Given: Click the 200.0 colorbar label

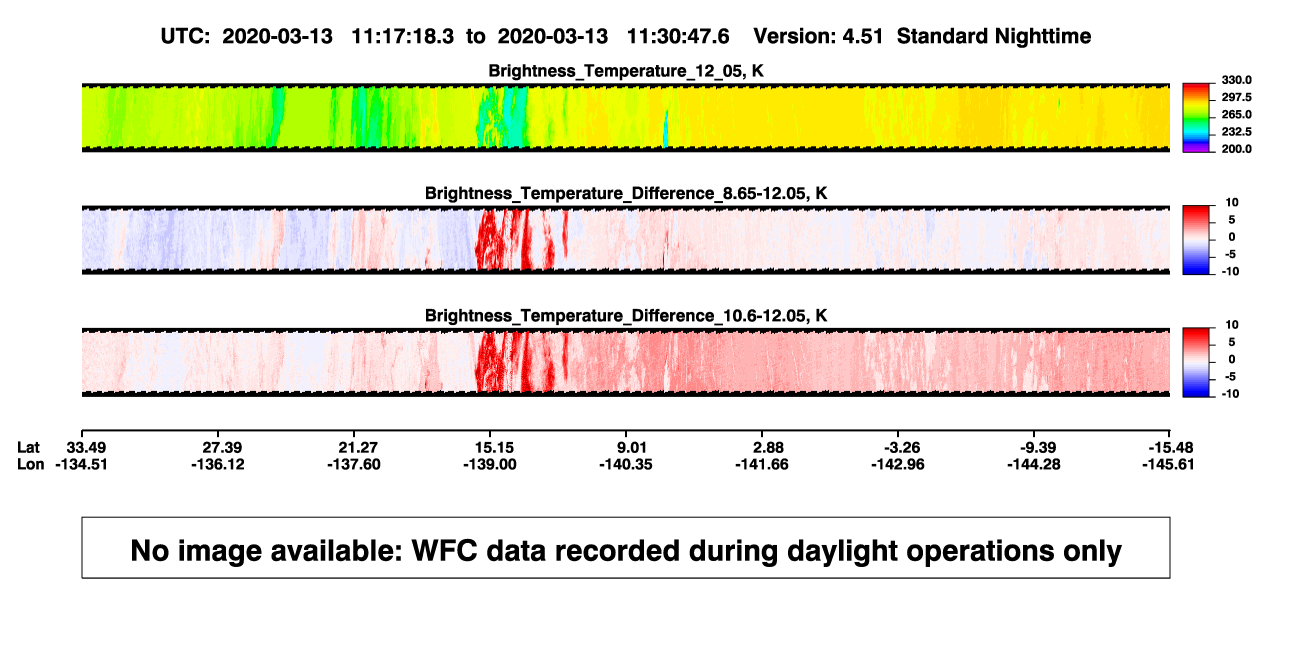Looking at the screenshot, I should 1235,149.
